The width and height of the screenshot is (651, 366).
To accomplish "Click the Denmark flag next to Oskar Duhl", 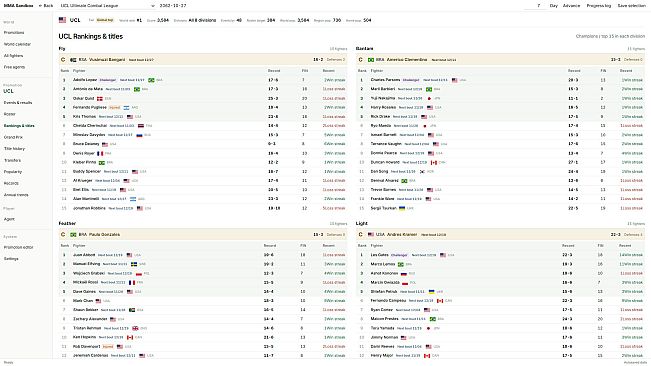I will [x=100, y=98].
